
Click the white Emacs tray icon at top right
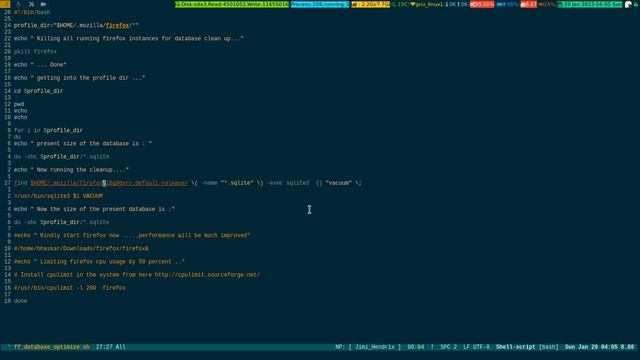point(628,4)
